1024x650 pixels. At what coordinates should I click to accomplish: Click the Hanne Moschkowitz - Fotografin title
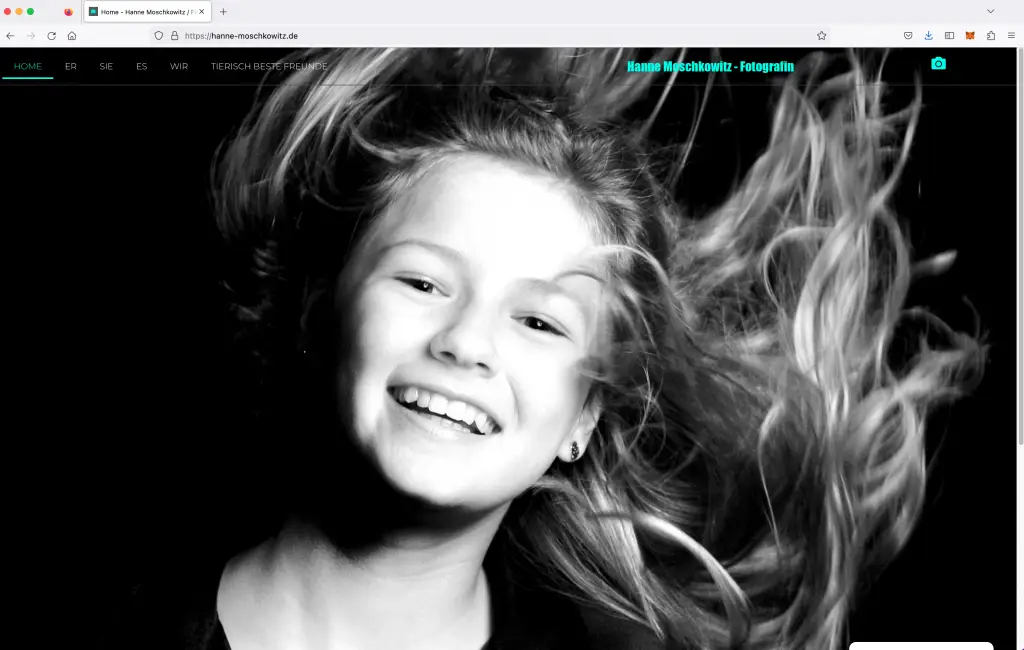710,67
